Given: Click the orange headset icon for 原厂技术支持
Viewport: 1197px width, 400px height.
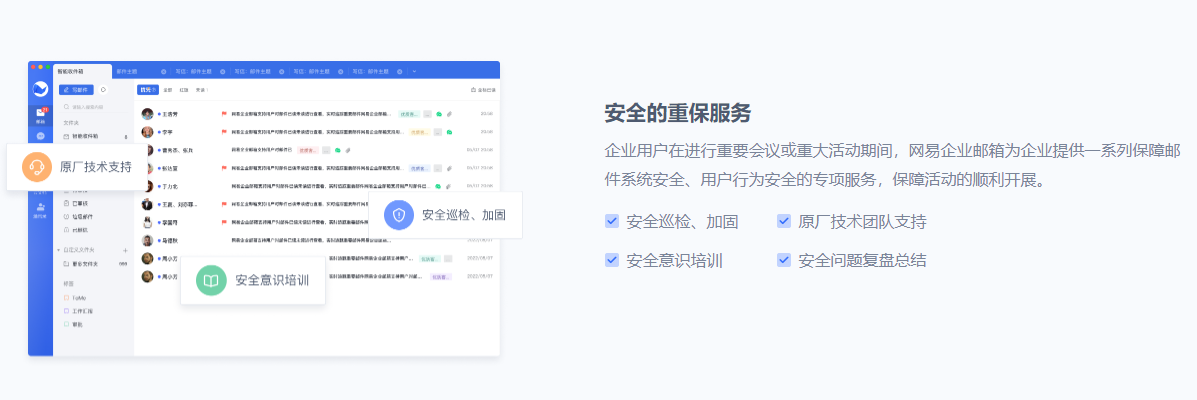Looking at the screenshot, I should click(37, 167).
